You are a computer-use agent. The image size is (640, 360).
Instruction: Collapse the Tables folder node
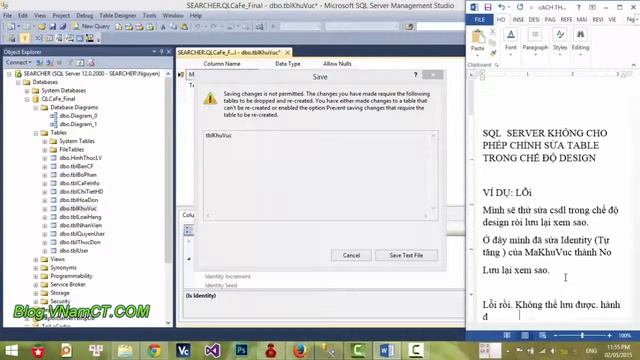(x=36, y=133)
